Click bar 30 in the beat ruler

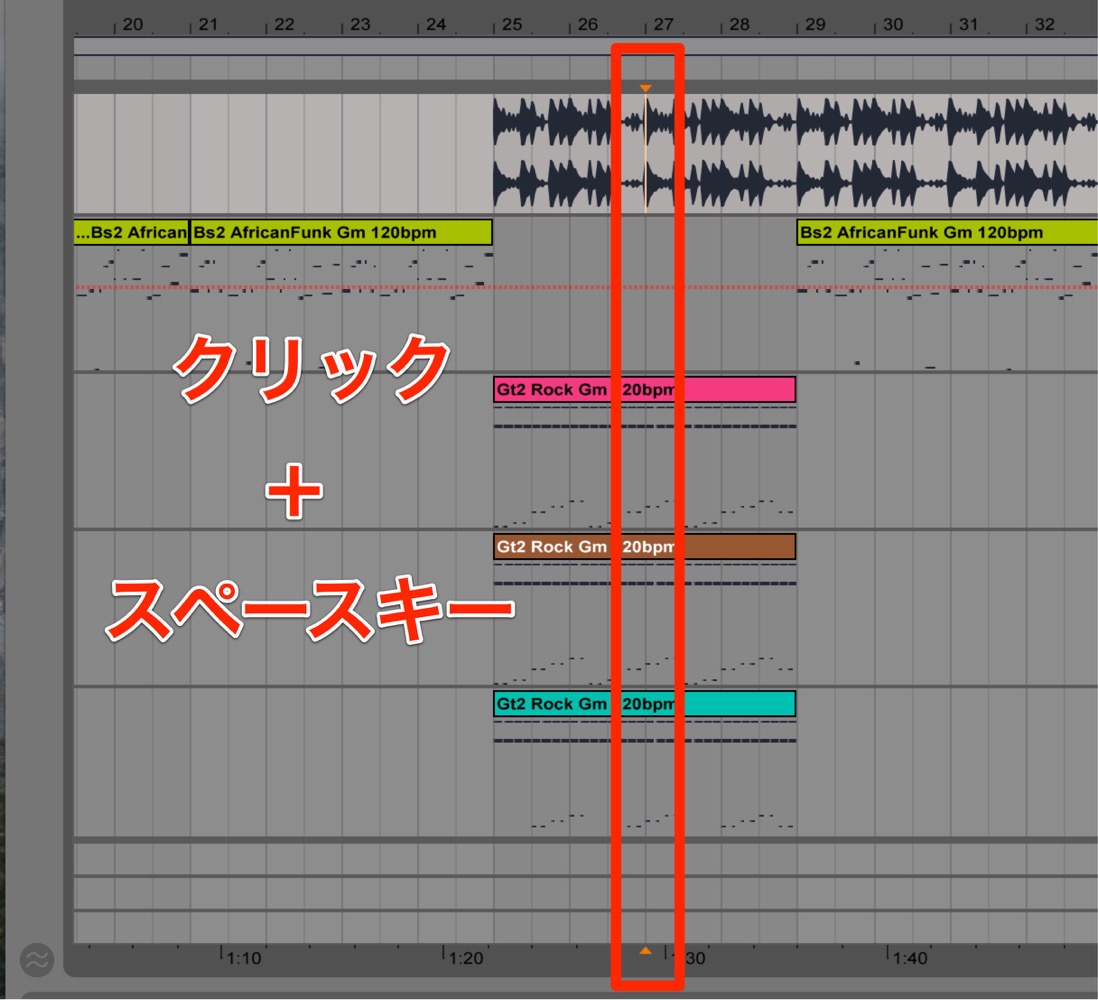click(x=893, y=25)
